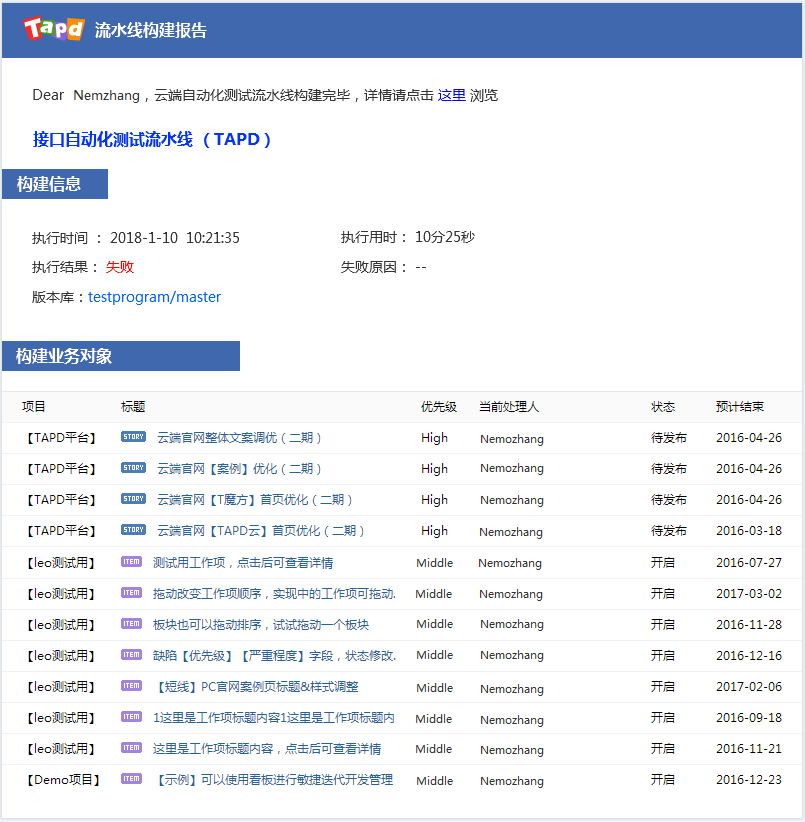Image resolution: width=805 pixels, height=822 pixels.
Task: Click the red 失败 execution result
Action: pyautogui.click(x=119, y=267)
